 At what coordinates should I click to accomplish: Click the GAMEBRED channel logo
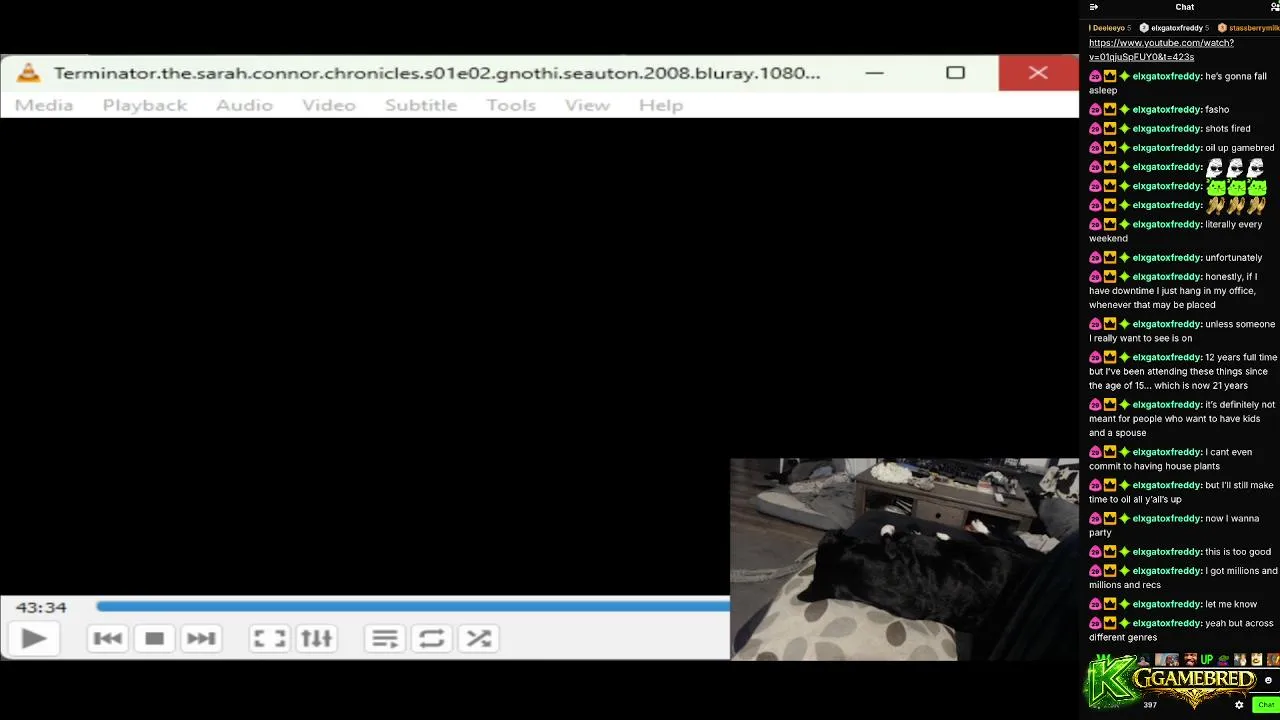point(1170,680)
